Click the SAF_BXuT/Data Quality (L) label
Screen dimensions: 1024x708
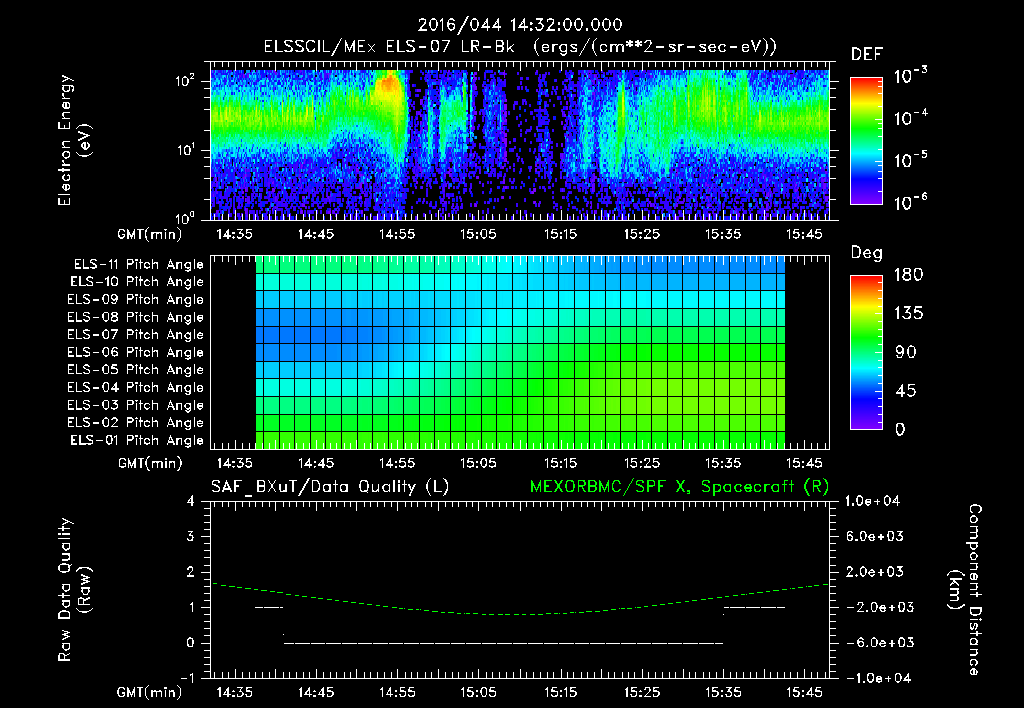coord(330,487)
